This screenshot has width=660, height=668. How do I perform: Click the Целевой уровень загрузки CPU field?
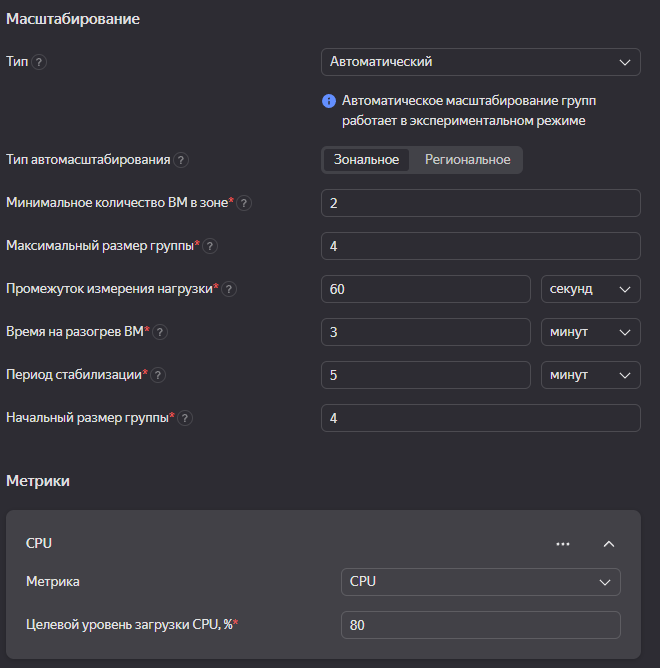click(x=481, y=625)
